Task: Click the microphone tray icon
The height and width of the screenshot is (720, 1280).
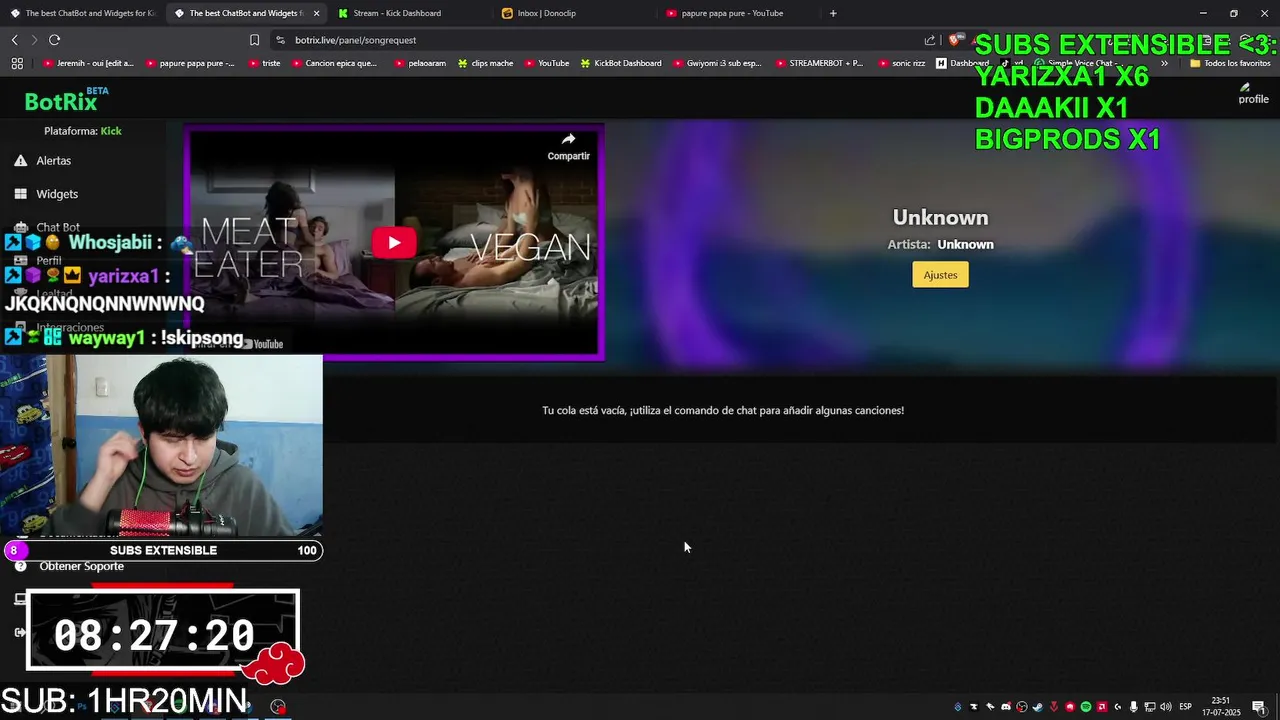Action: 1134,707
